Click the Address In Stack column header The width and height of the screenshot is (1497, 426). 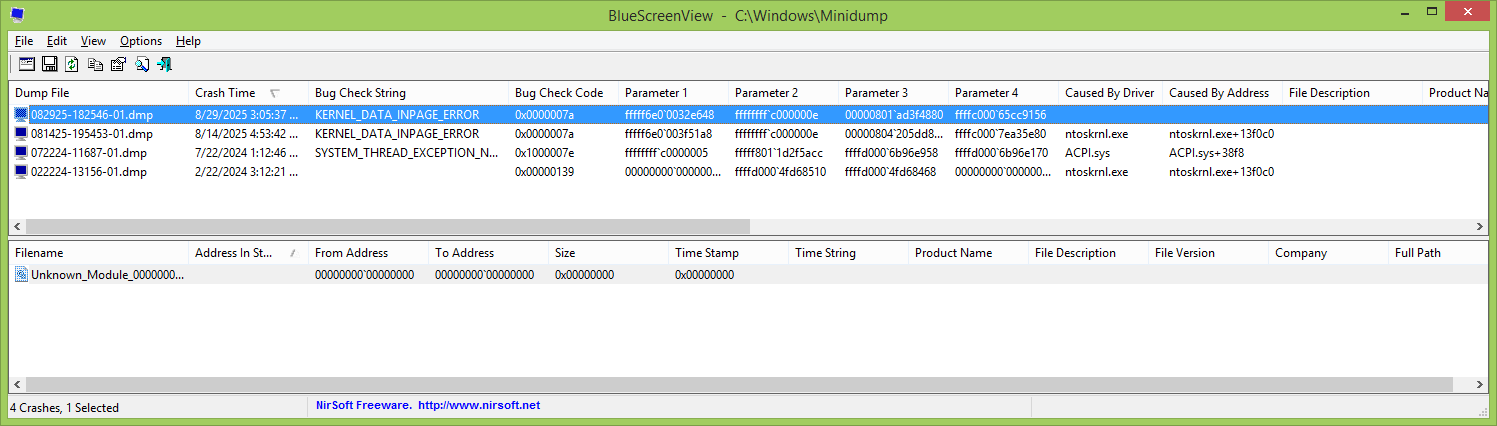coord(249,253)
